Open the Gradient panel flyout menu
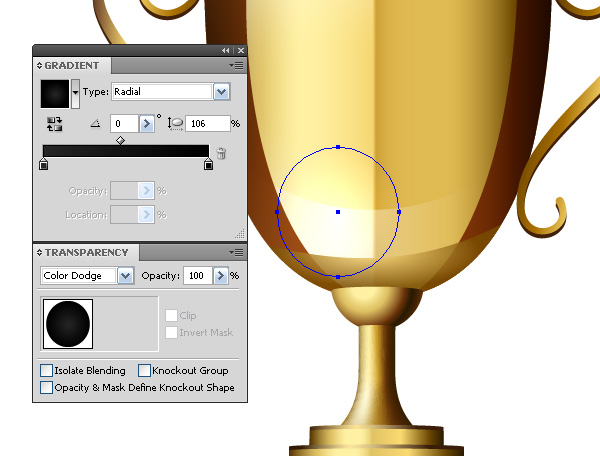Screen dimensions: 600x456 (236, 66)
